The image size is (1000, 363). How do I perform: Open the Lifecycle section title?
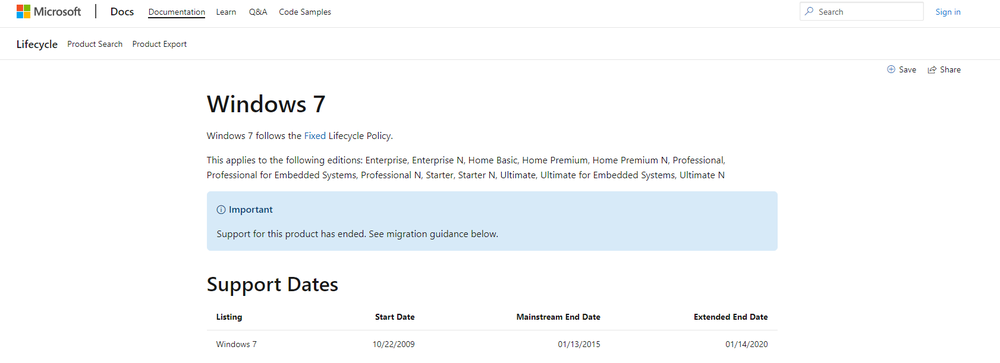coord(37,44)
